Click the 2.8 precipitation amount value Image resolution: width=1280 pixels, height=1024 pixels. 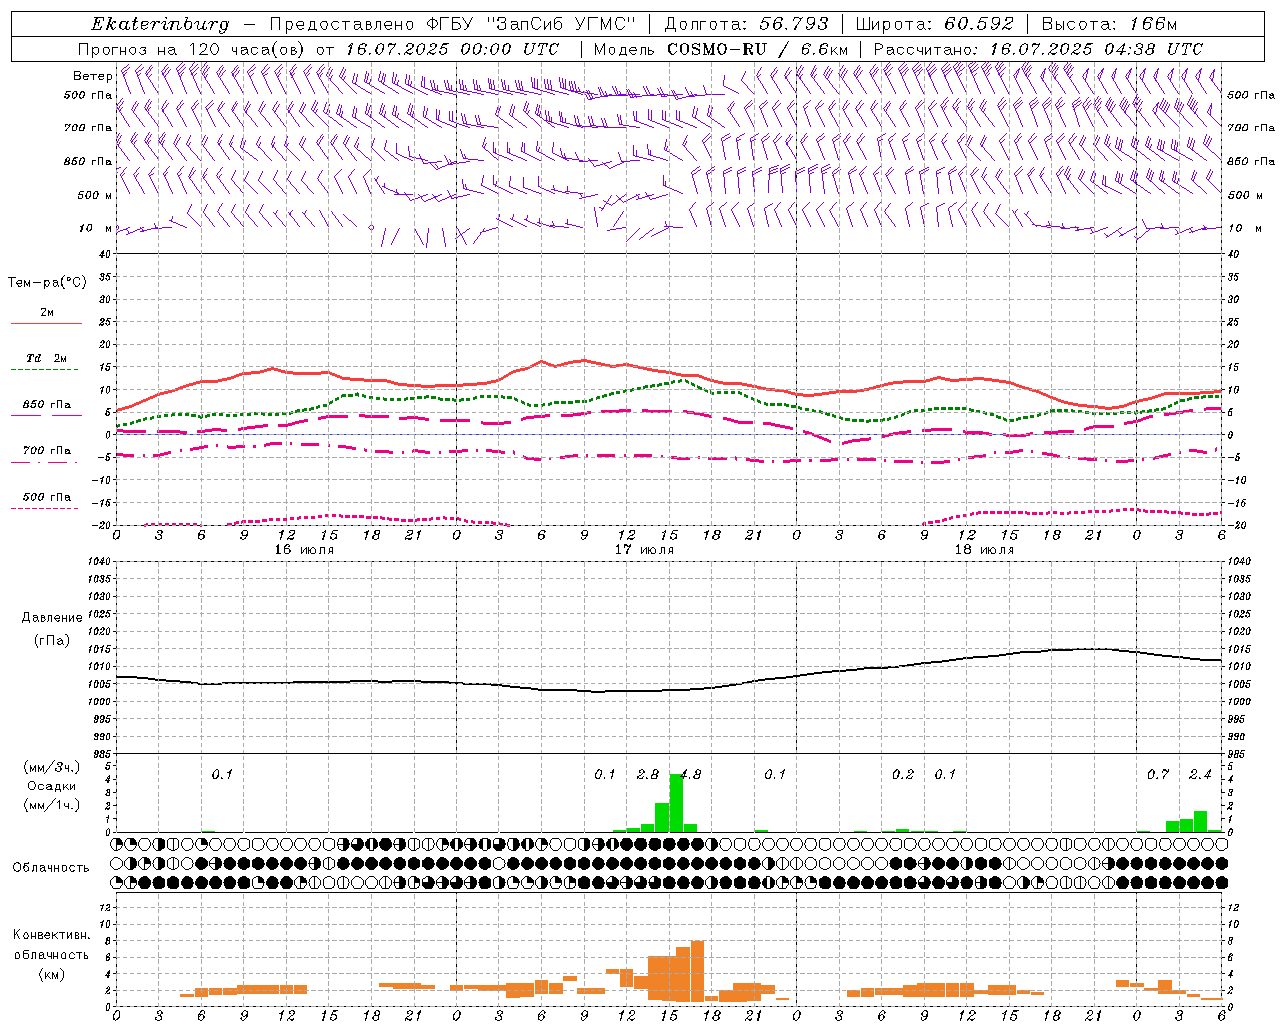648,775
